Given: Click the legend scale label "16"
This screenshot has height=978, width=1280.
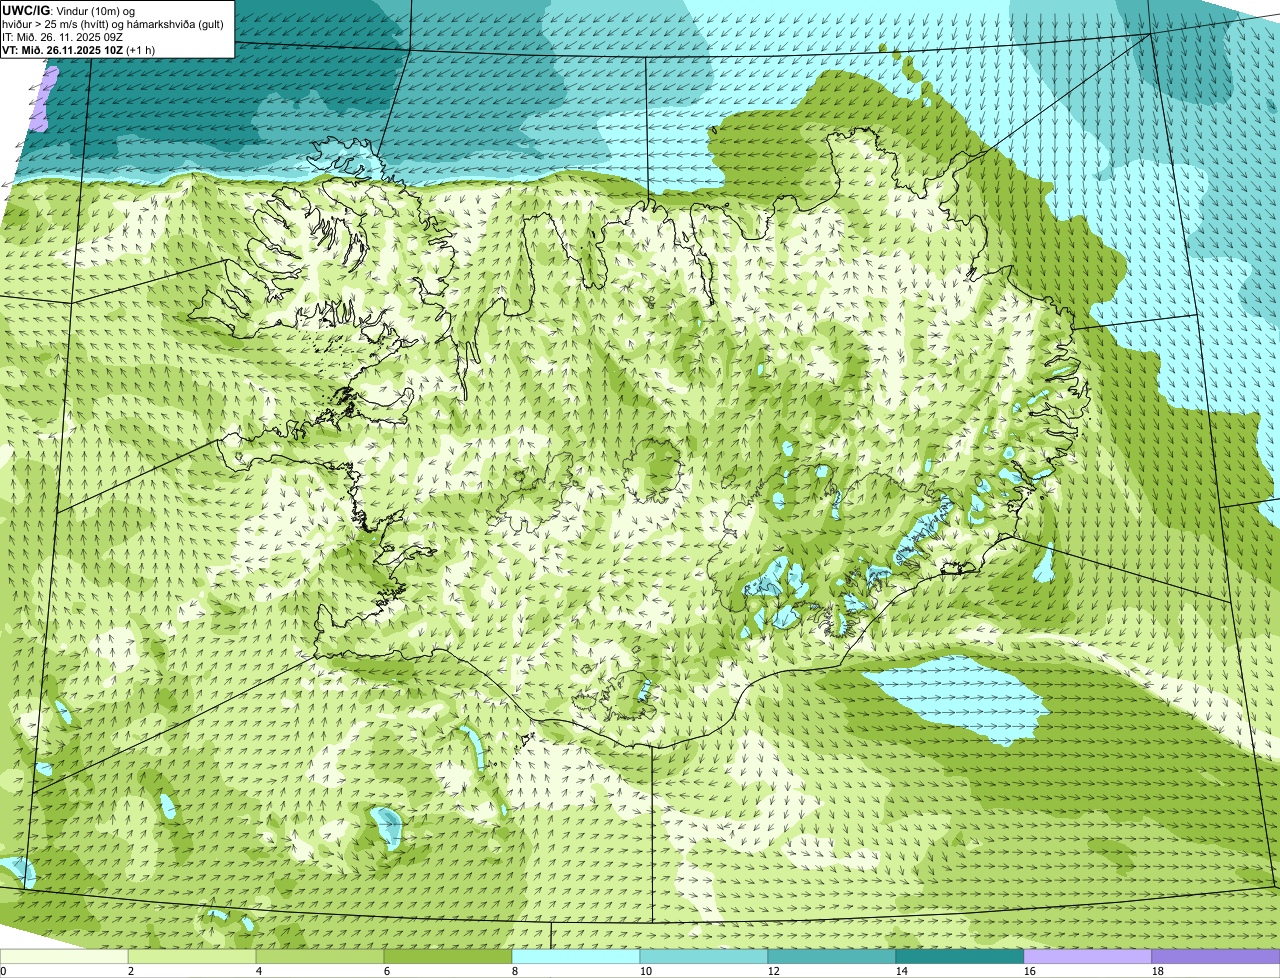Looking at the screenshot, I should tap(1030, 971).
